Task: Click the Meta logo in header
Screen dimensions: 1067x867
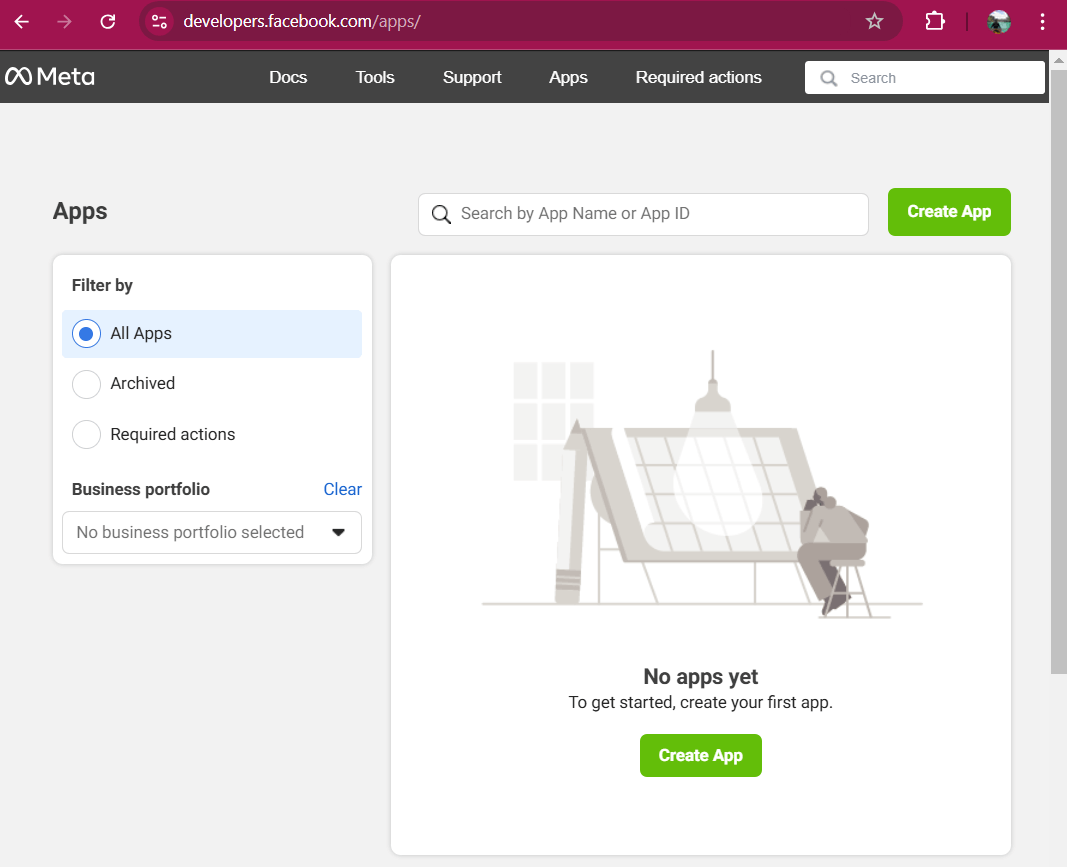Action: pos(50,77)
